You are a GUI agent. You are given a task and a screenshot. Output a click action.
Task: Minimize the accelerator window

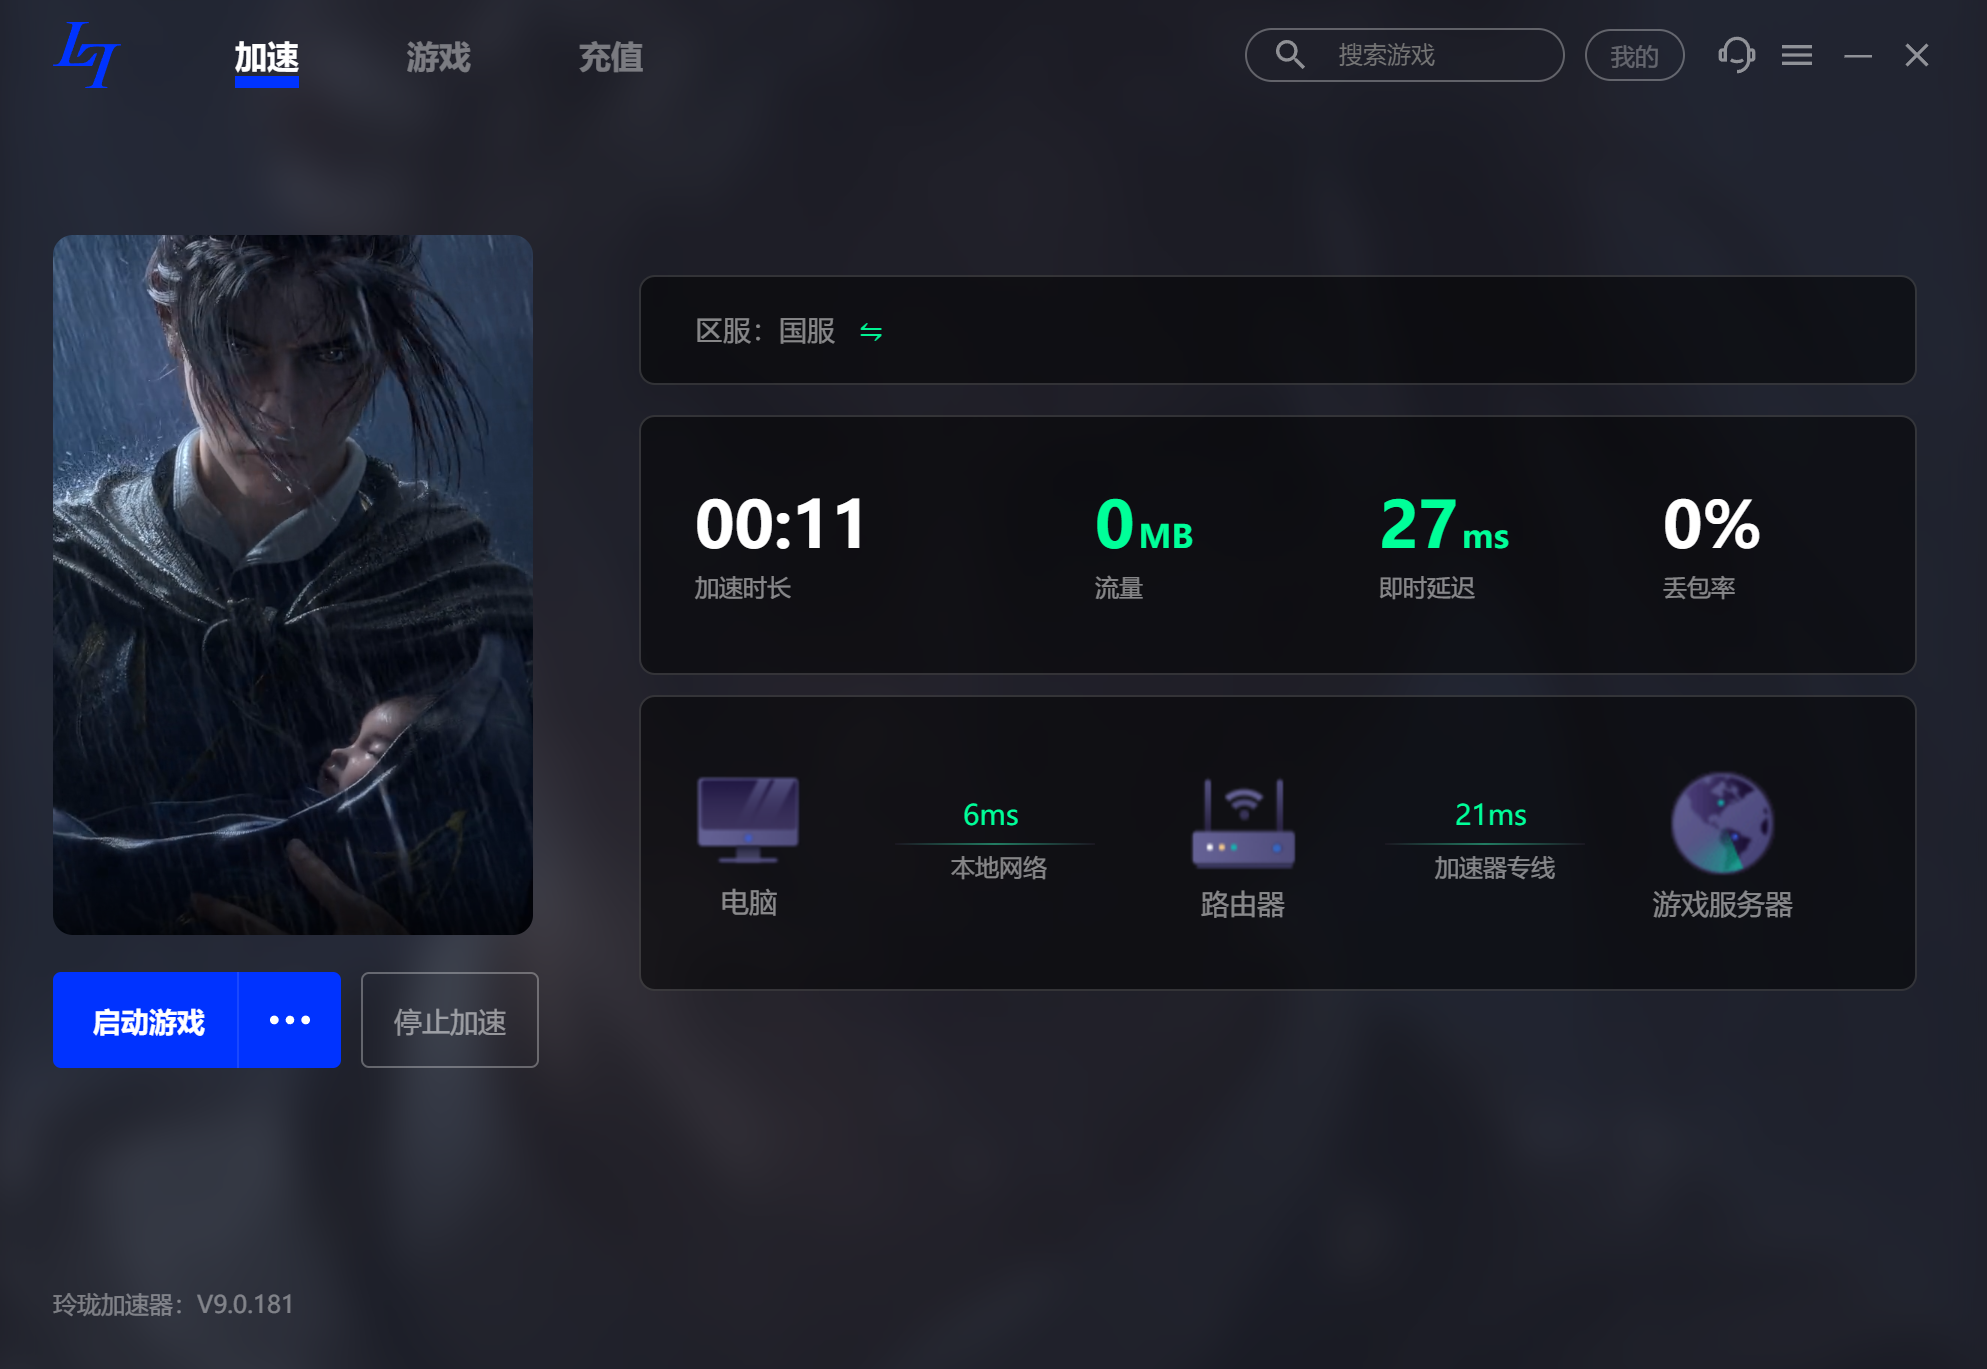1858,56
